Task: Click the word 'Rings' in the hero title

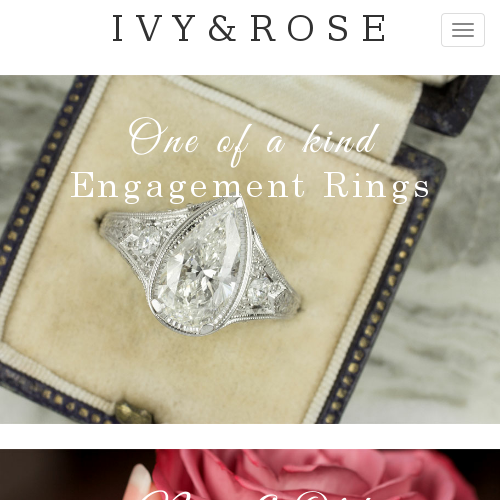Action: (x=377, y=187)
